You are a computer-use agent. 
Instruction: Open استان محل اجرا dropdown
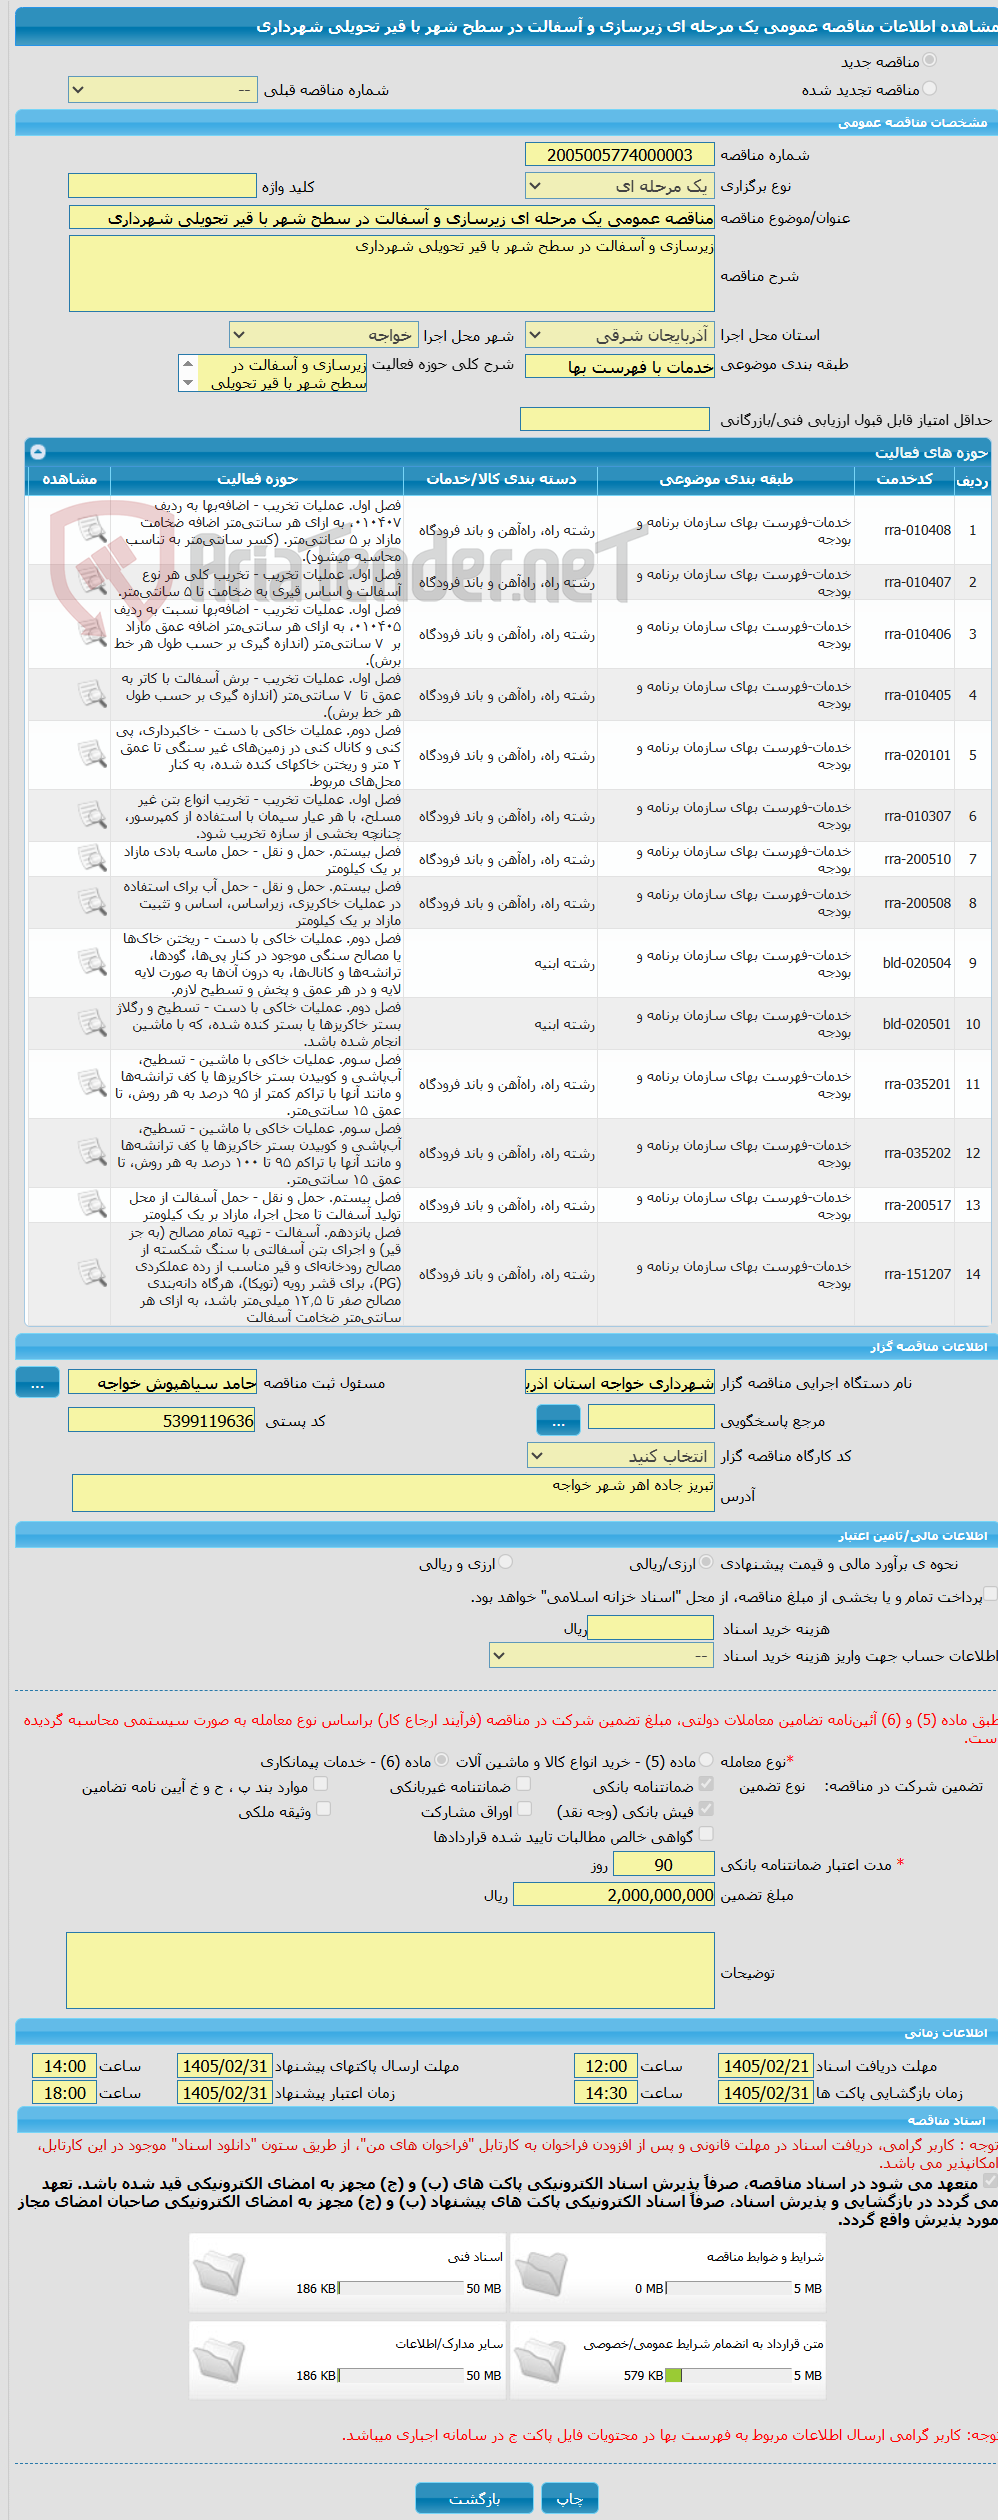(x=620, y=335)
